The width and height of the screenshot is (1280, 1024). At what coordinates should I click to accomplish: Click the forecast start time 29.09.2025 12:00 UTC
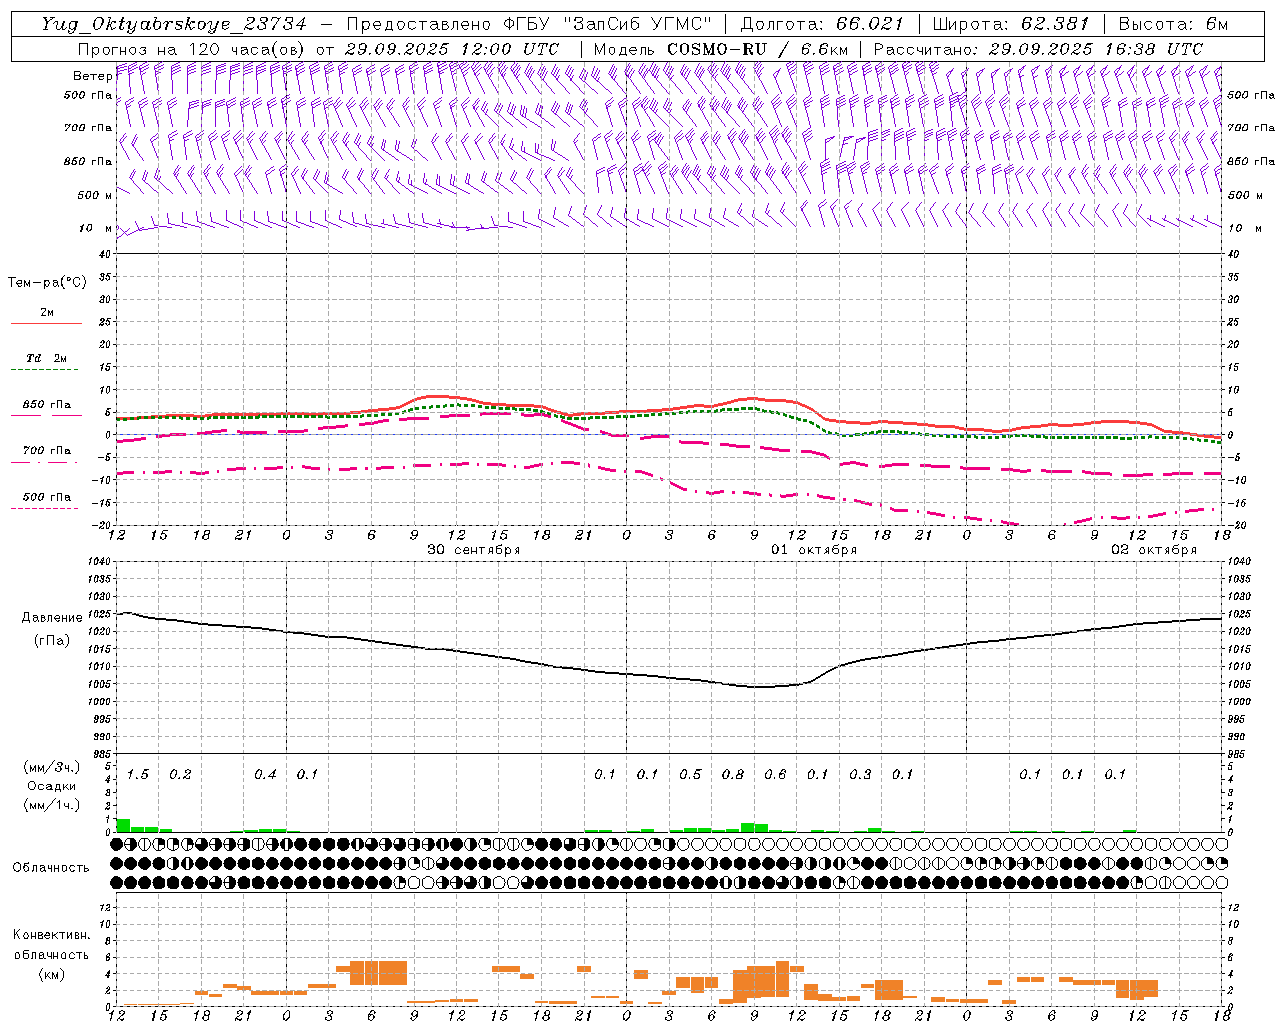click(x=451, y=49)
